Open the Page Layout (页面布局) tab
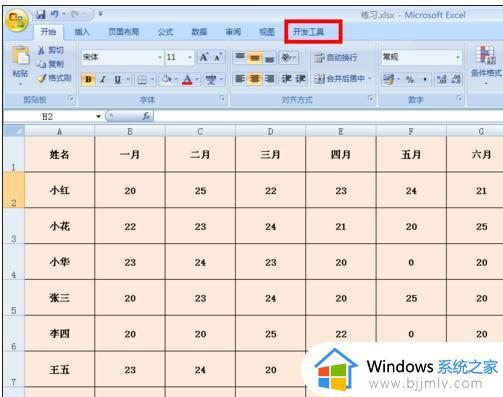503x397 pixels. coord(124,32)
